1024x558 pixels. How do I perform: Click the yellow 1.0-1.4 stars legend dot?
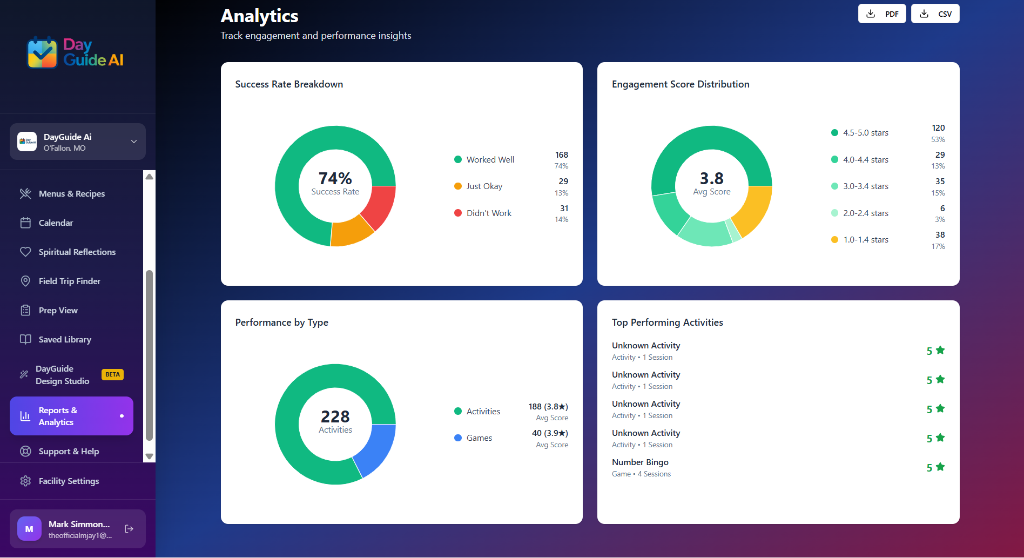pos(834,240)
